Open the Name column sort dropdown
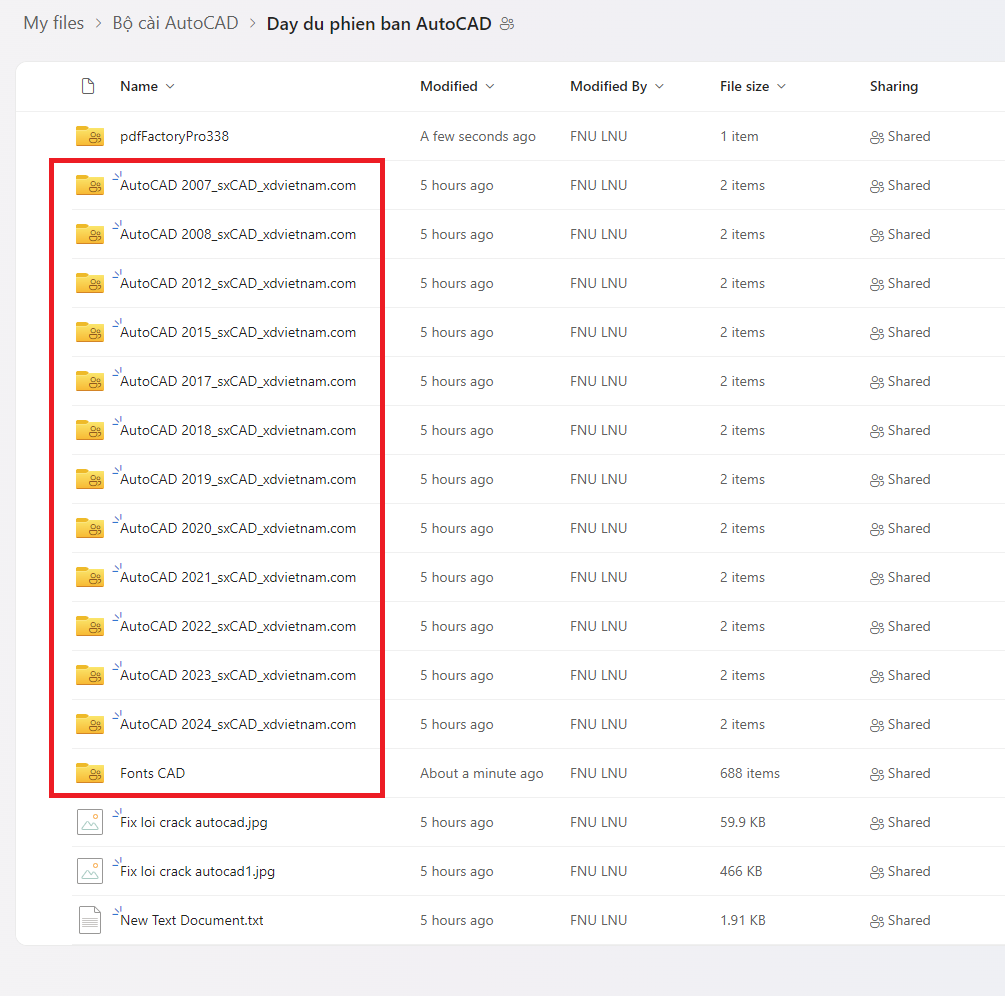 170,87
